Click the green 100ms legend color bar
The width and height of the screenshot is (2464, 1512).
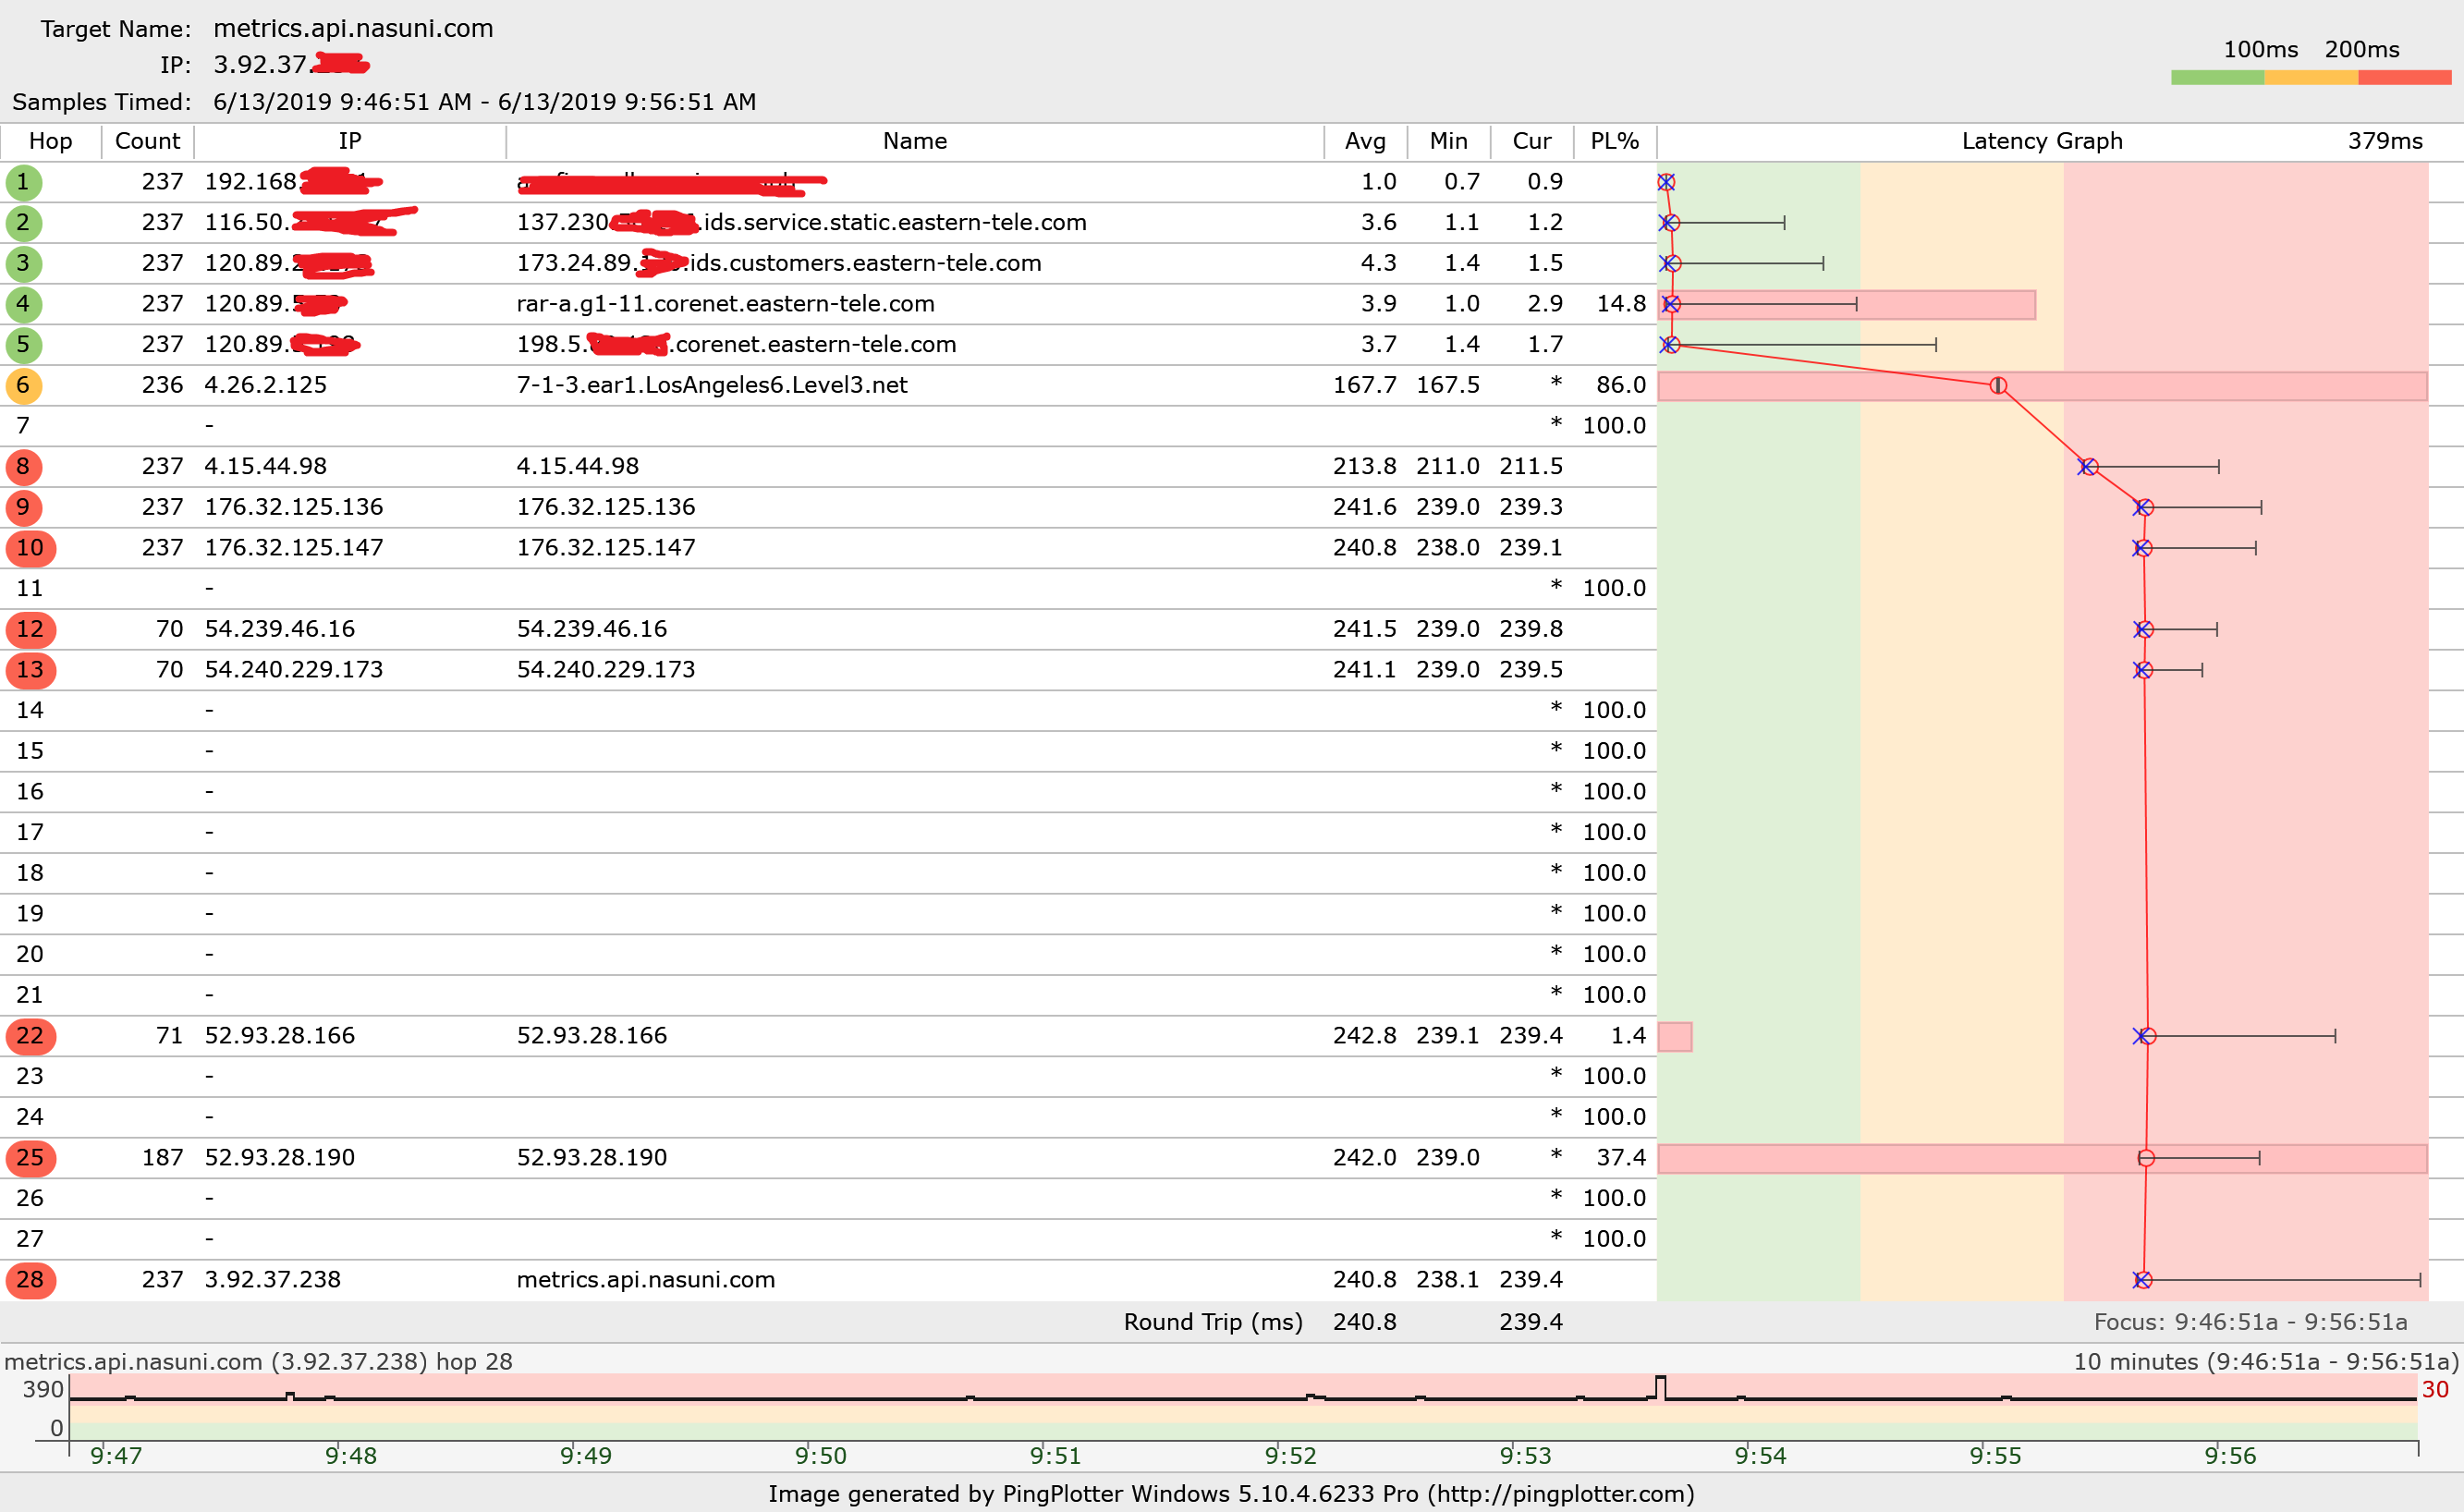[x=2217, y=77]
